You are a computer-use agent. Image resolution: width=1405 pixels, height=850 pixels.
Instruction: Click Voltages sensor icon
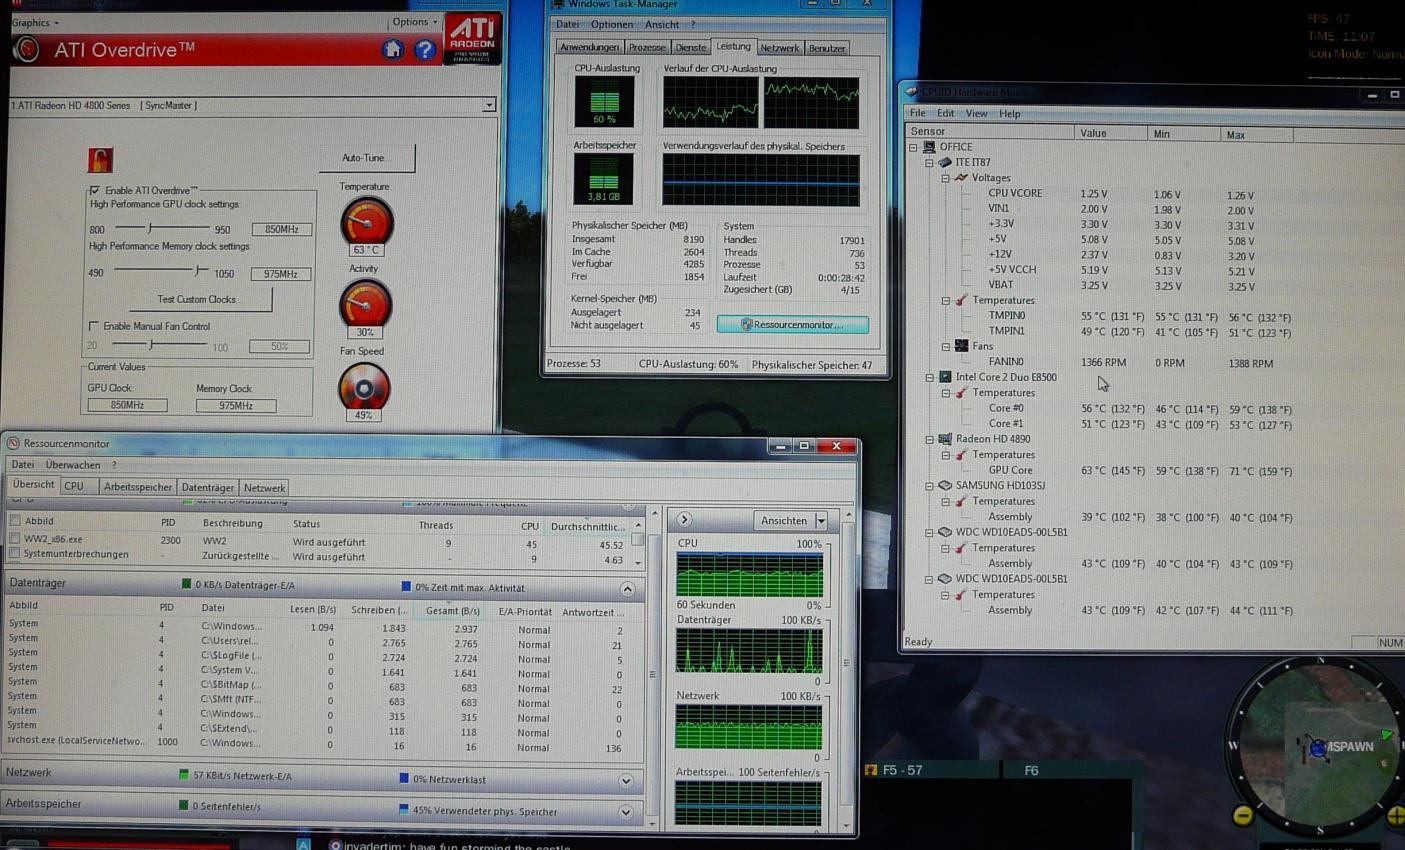pos(961,178)
